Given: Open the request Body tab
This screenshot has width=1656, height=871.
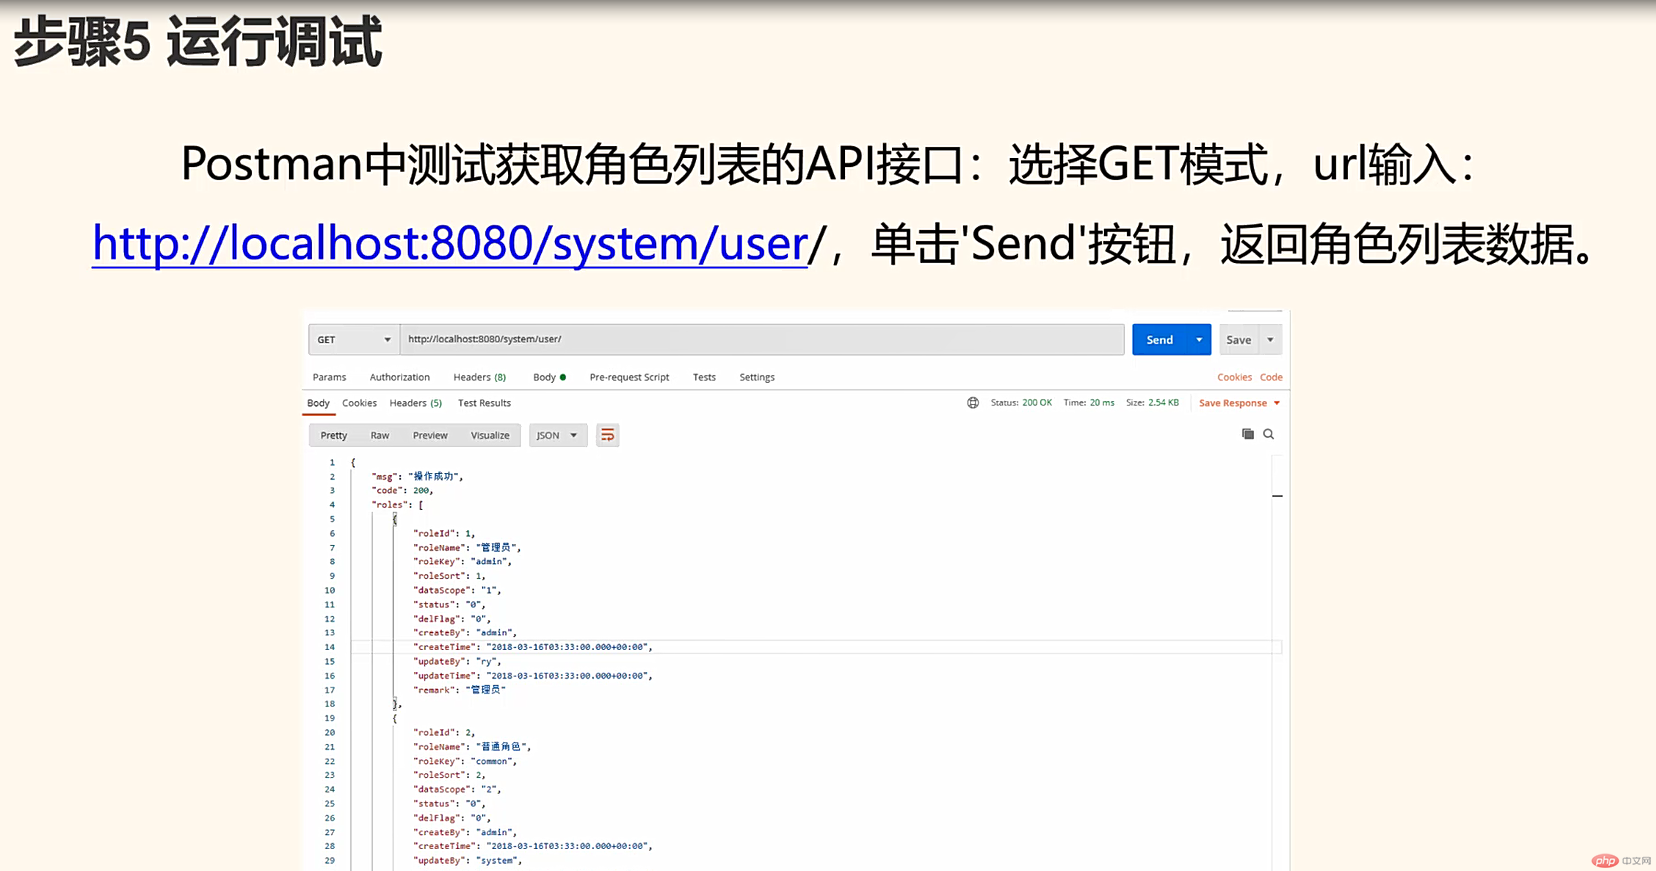Looking at the screenshot, I should tap(549, 377).
